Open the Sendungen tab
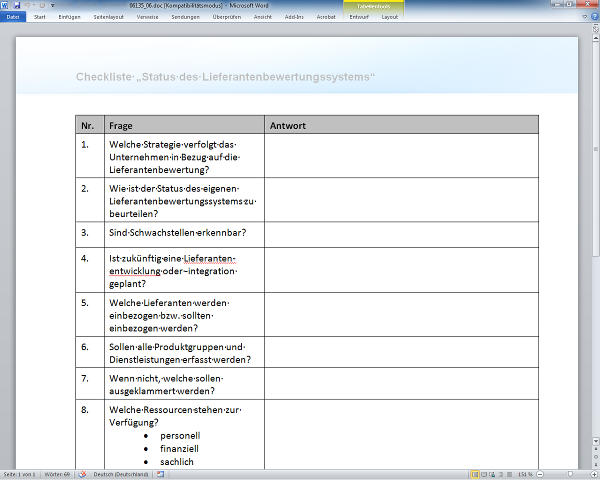The image size is (600, 480). tap(186, 17)
